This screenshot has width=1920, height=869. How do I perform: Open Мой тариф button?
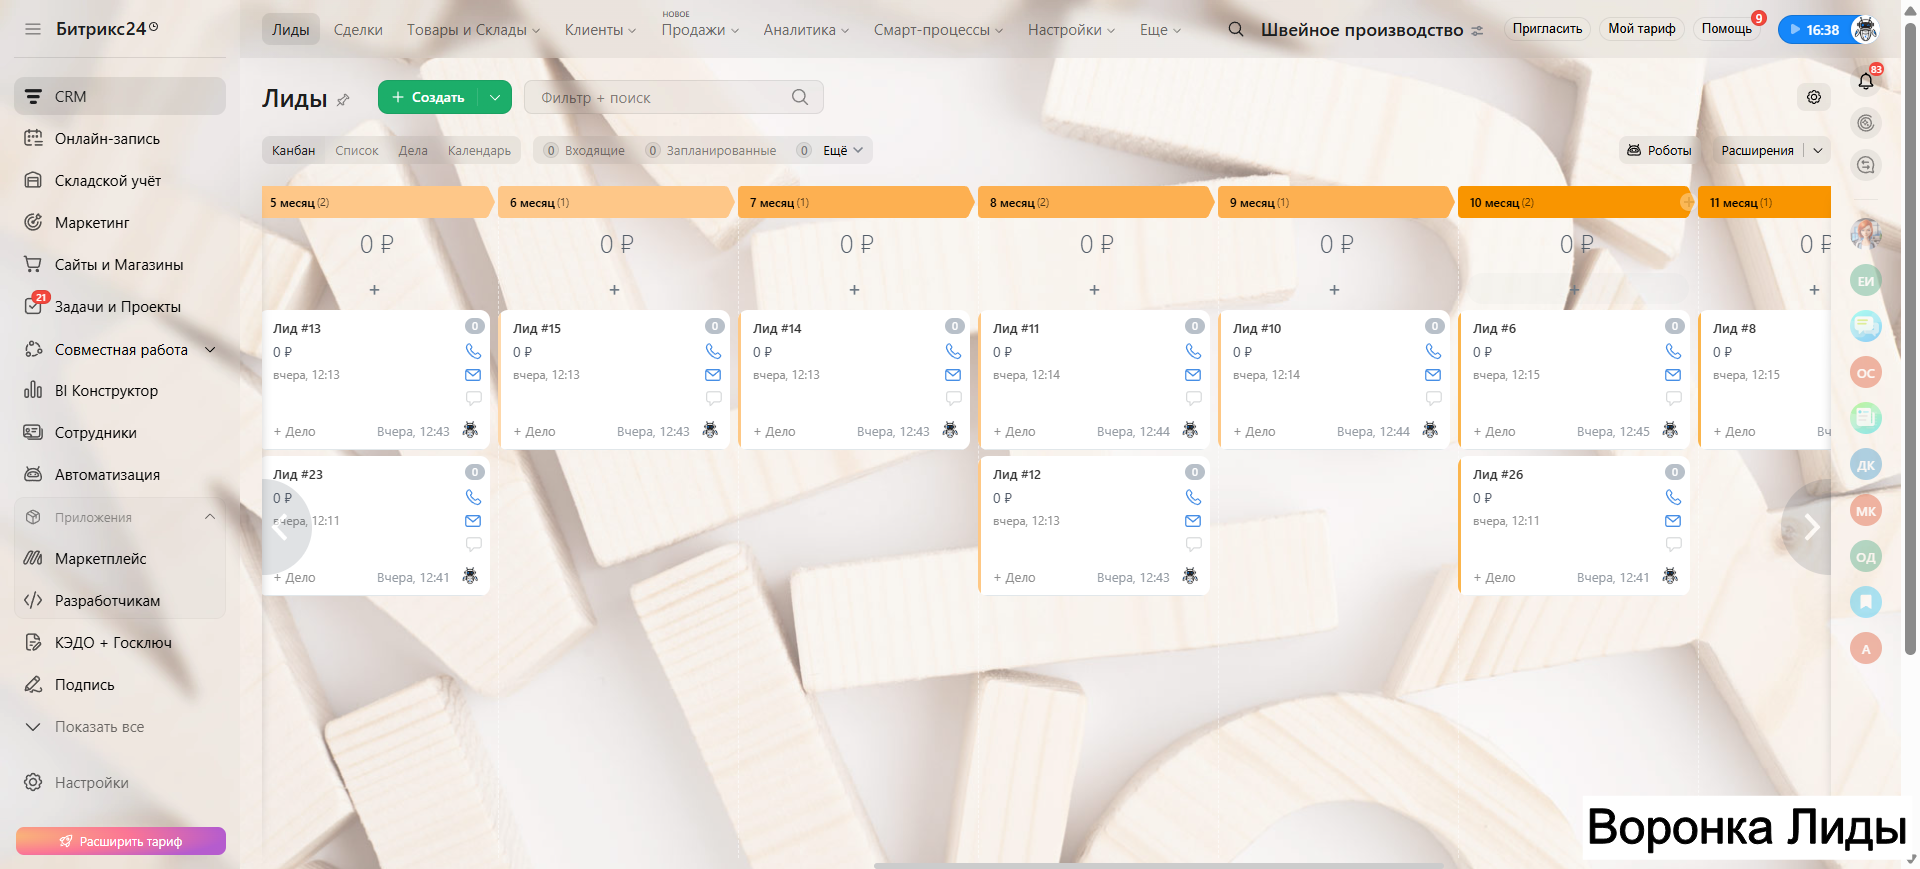1641,29
